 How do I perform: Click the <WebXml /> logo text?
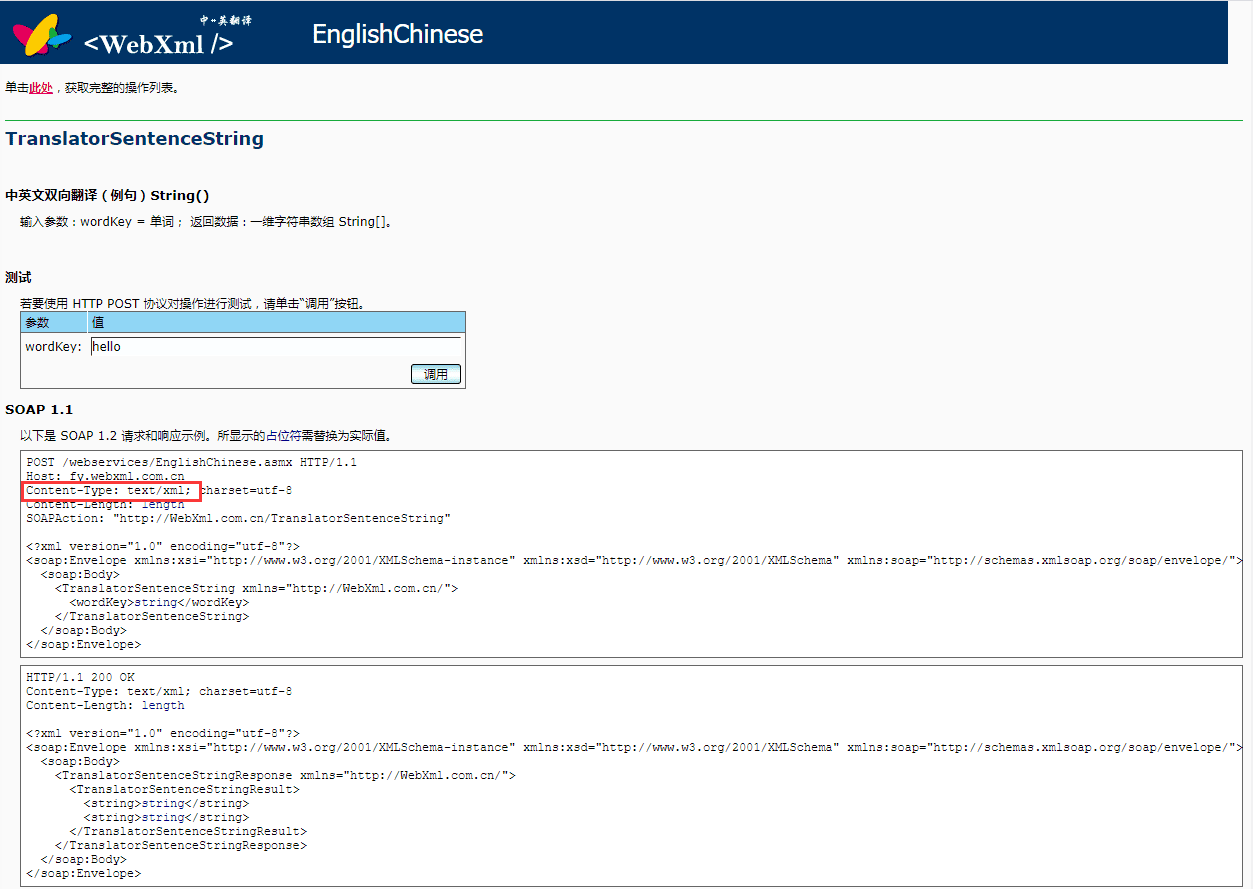tap(158, 44)
